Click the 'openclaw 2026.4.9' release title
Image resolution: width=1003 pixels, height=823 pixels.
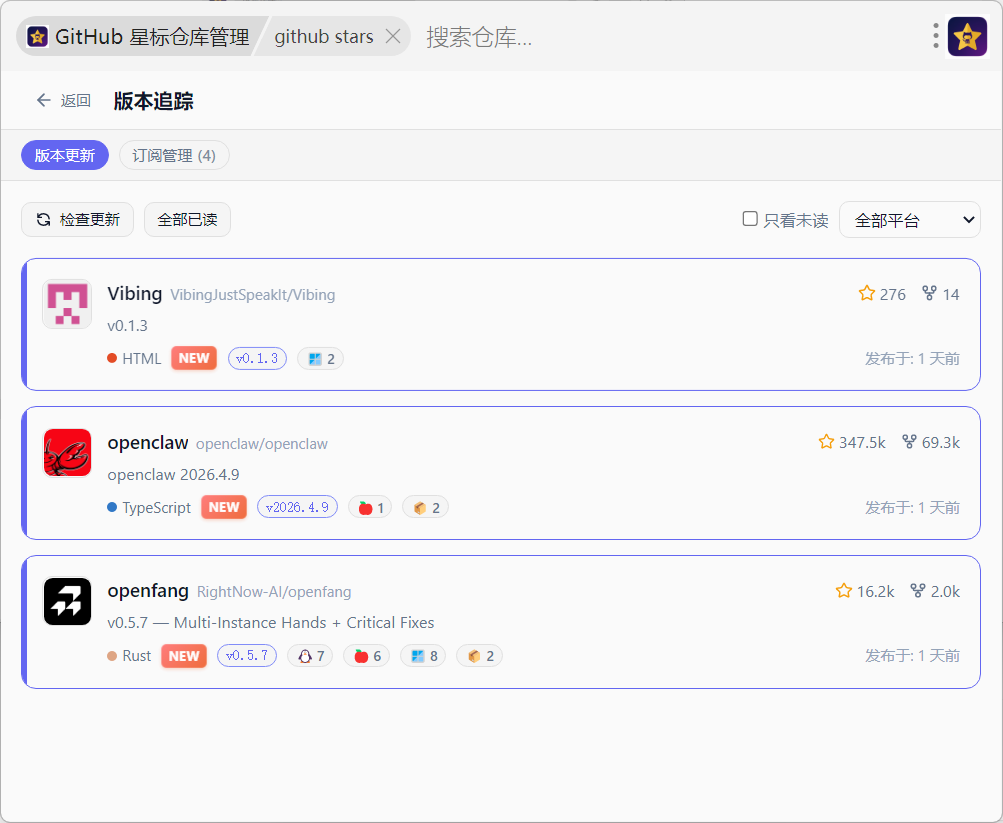tap(173, 474)
